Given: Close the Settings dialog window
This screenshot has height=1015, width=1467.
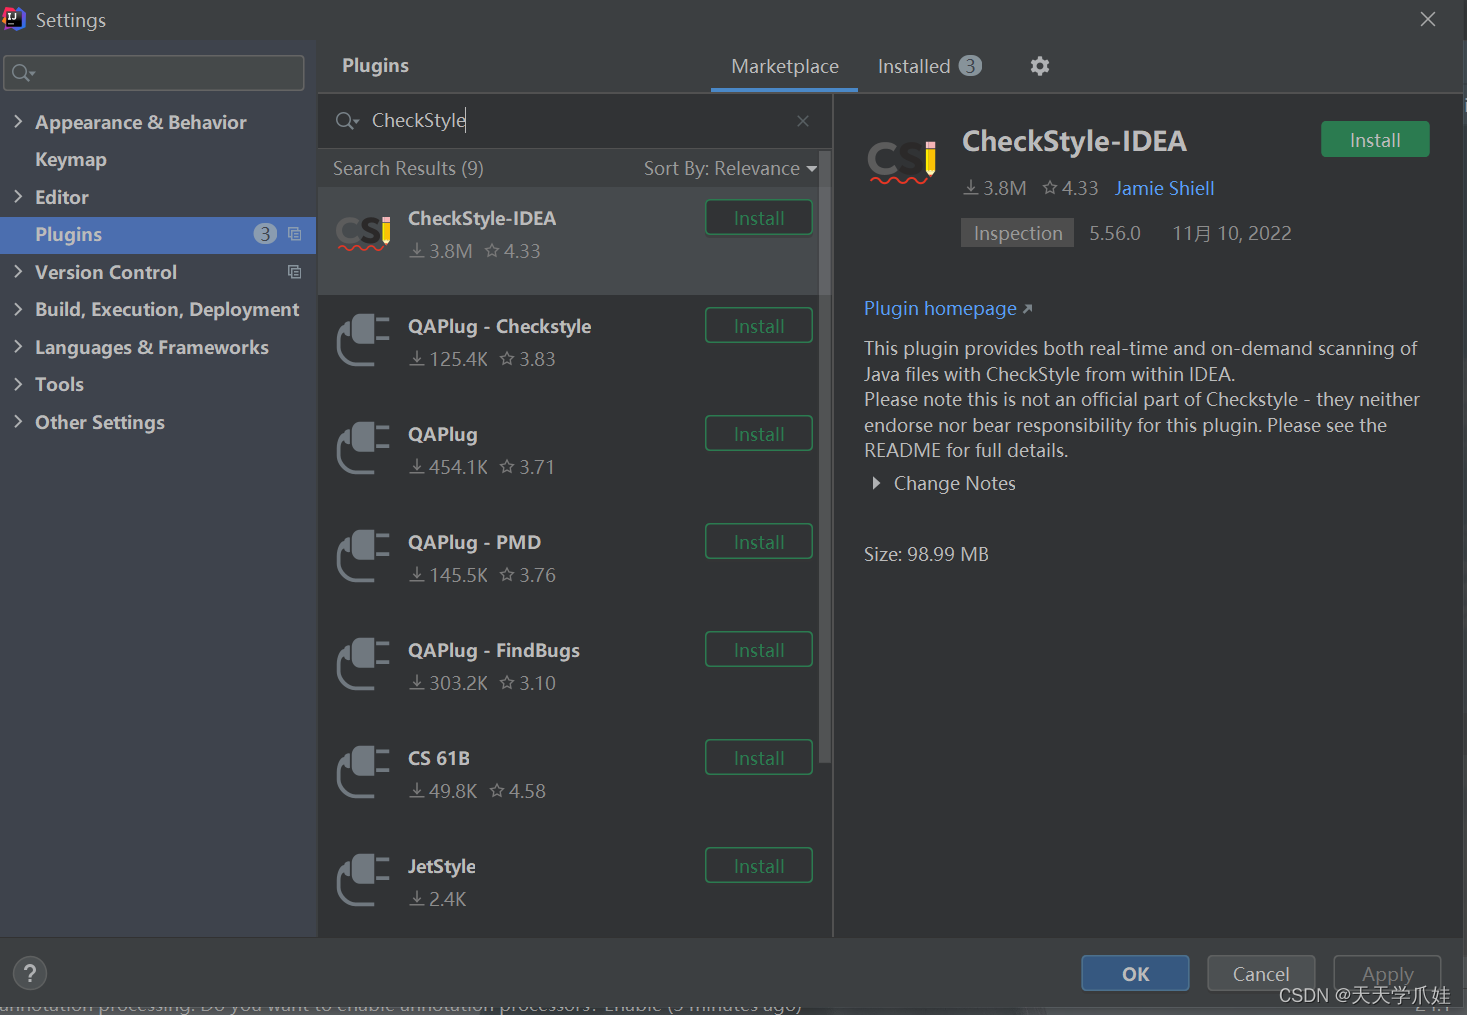Looking at the screenshot, I should tap(1428, 19).
